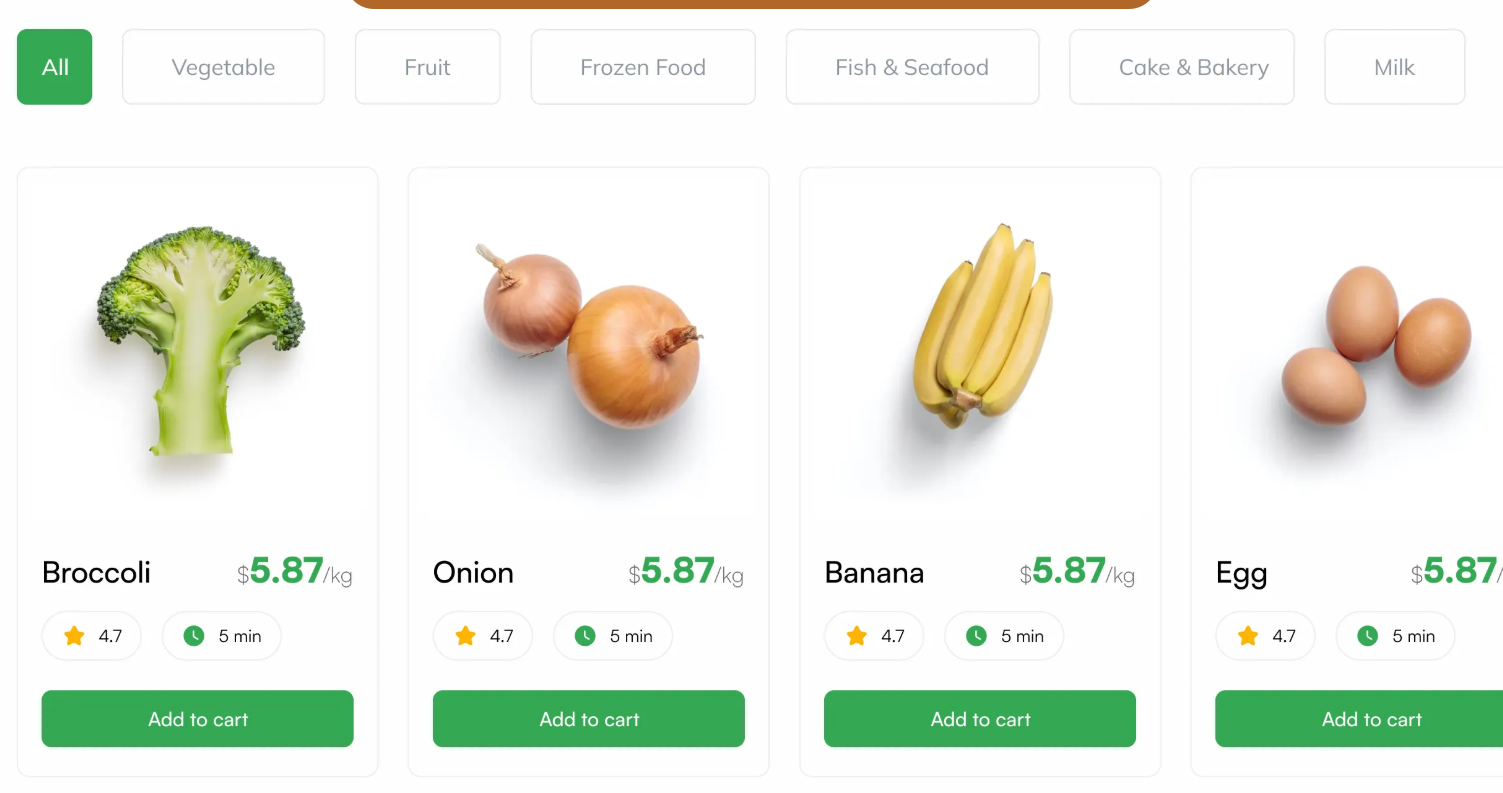This screenshot has height=793, width=1503.
Task: Show Fish & Seafood products
Action: click(x=912, y=67)
